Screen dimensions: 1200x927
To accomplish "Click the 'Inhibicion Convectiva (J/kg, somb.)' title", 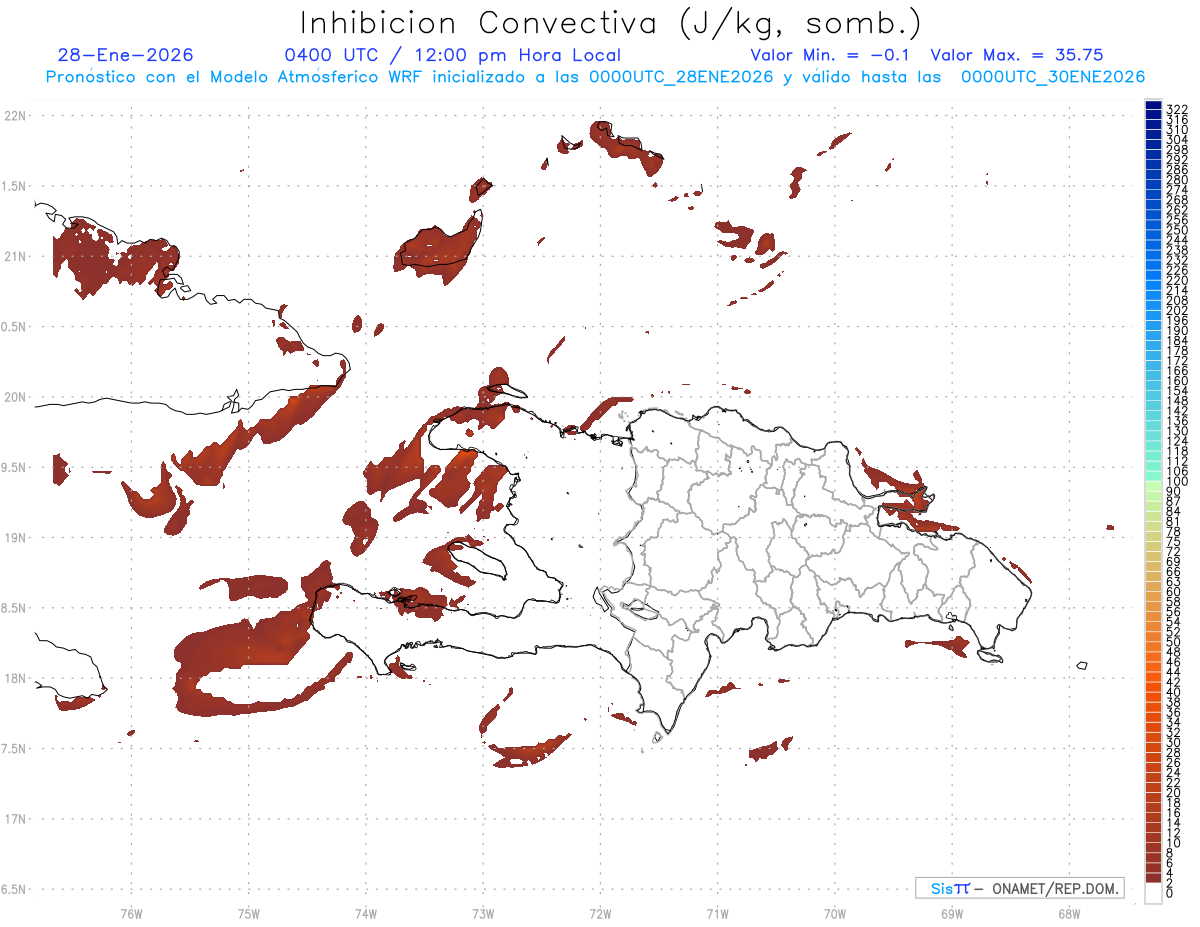I will click(x=611, y=23).
